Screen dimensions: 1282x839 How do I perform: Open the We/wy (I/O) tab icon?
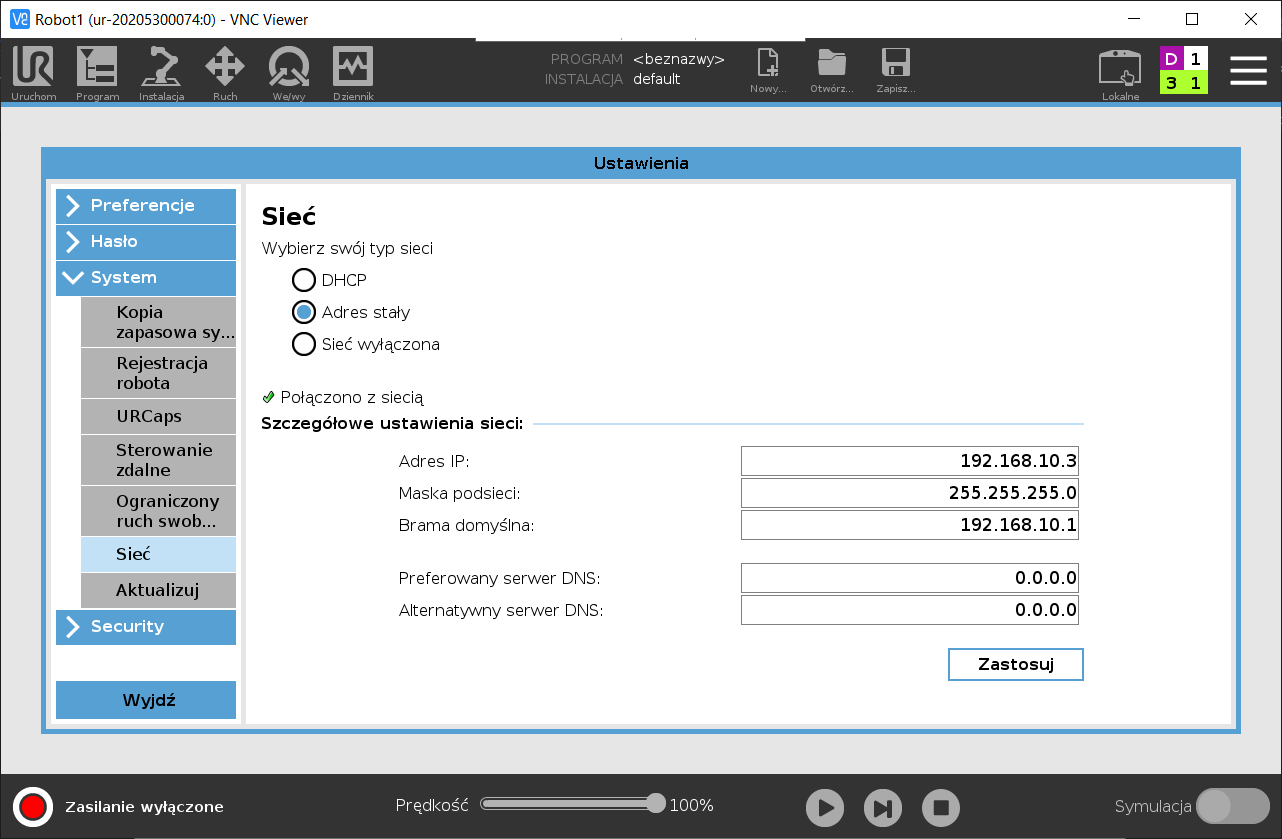[289, 73]
